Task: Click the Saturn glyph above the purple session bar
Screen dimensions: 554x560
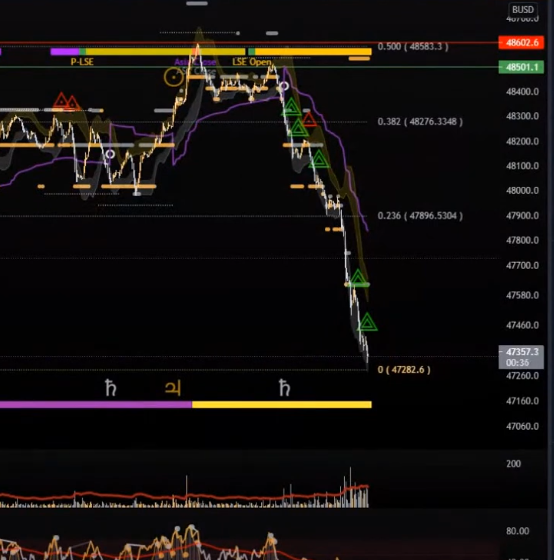Action: (110, 388)
